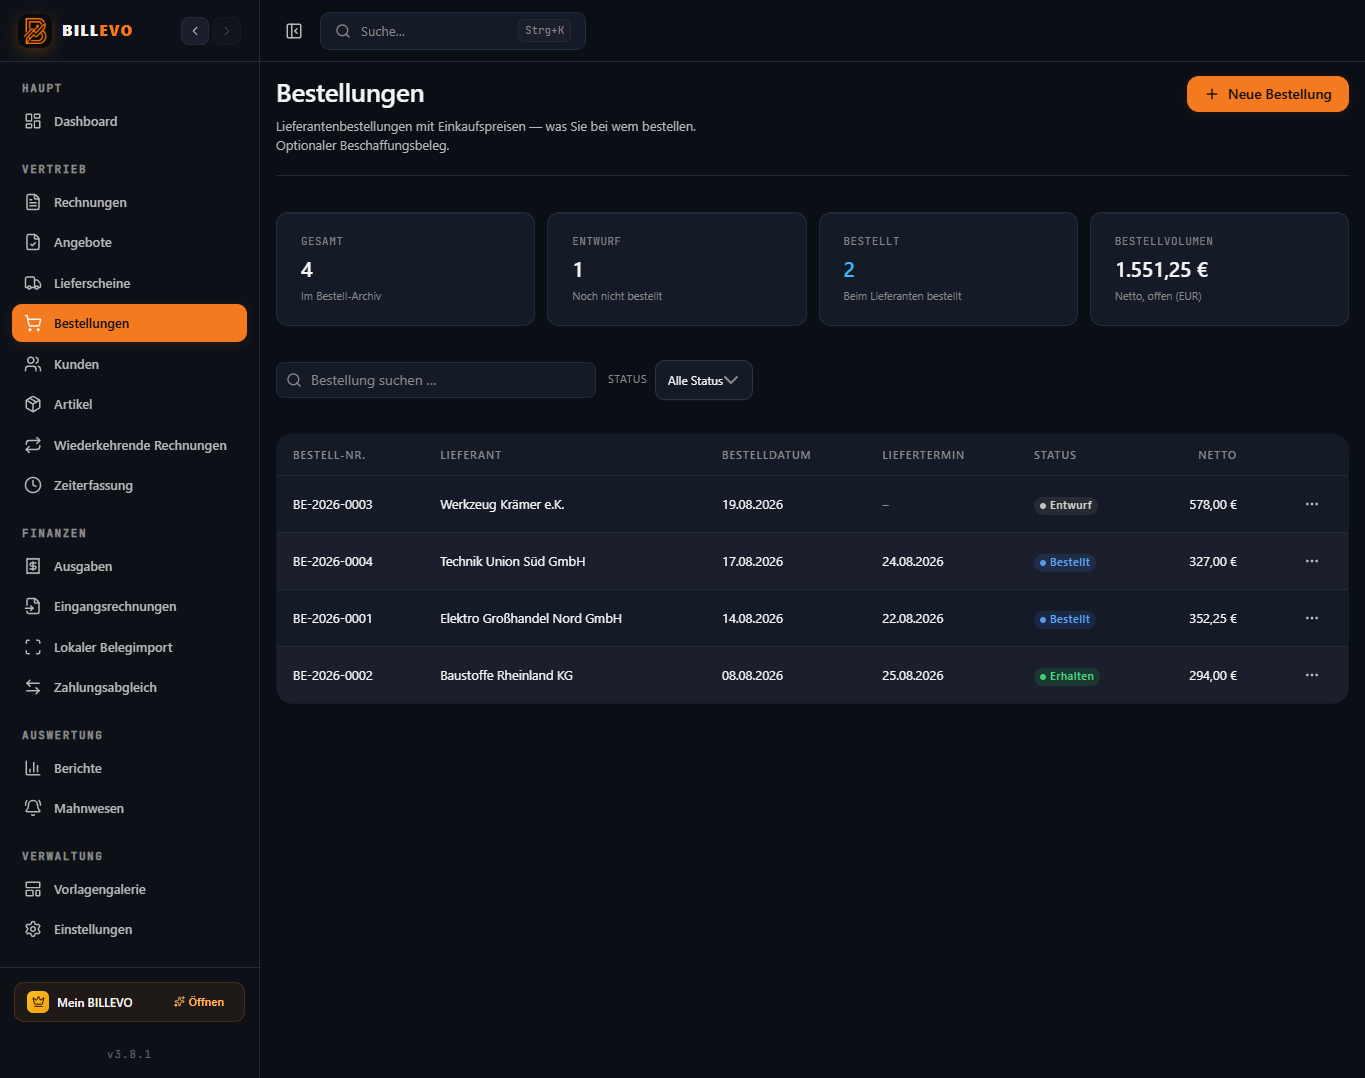Open actions menu for BE-2026-0004
Screen dimensions: 1365x1078
click(x=1312, y=561)
